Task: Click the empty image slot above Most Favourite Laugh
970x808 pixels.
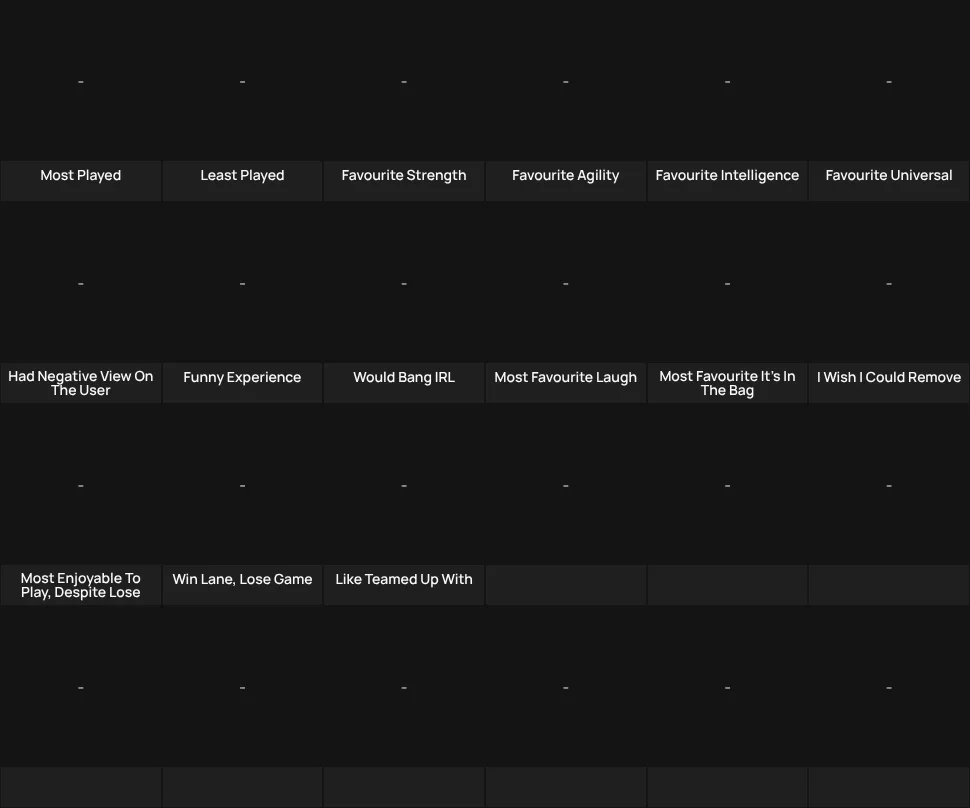Action: [x=565, y=283]
